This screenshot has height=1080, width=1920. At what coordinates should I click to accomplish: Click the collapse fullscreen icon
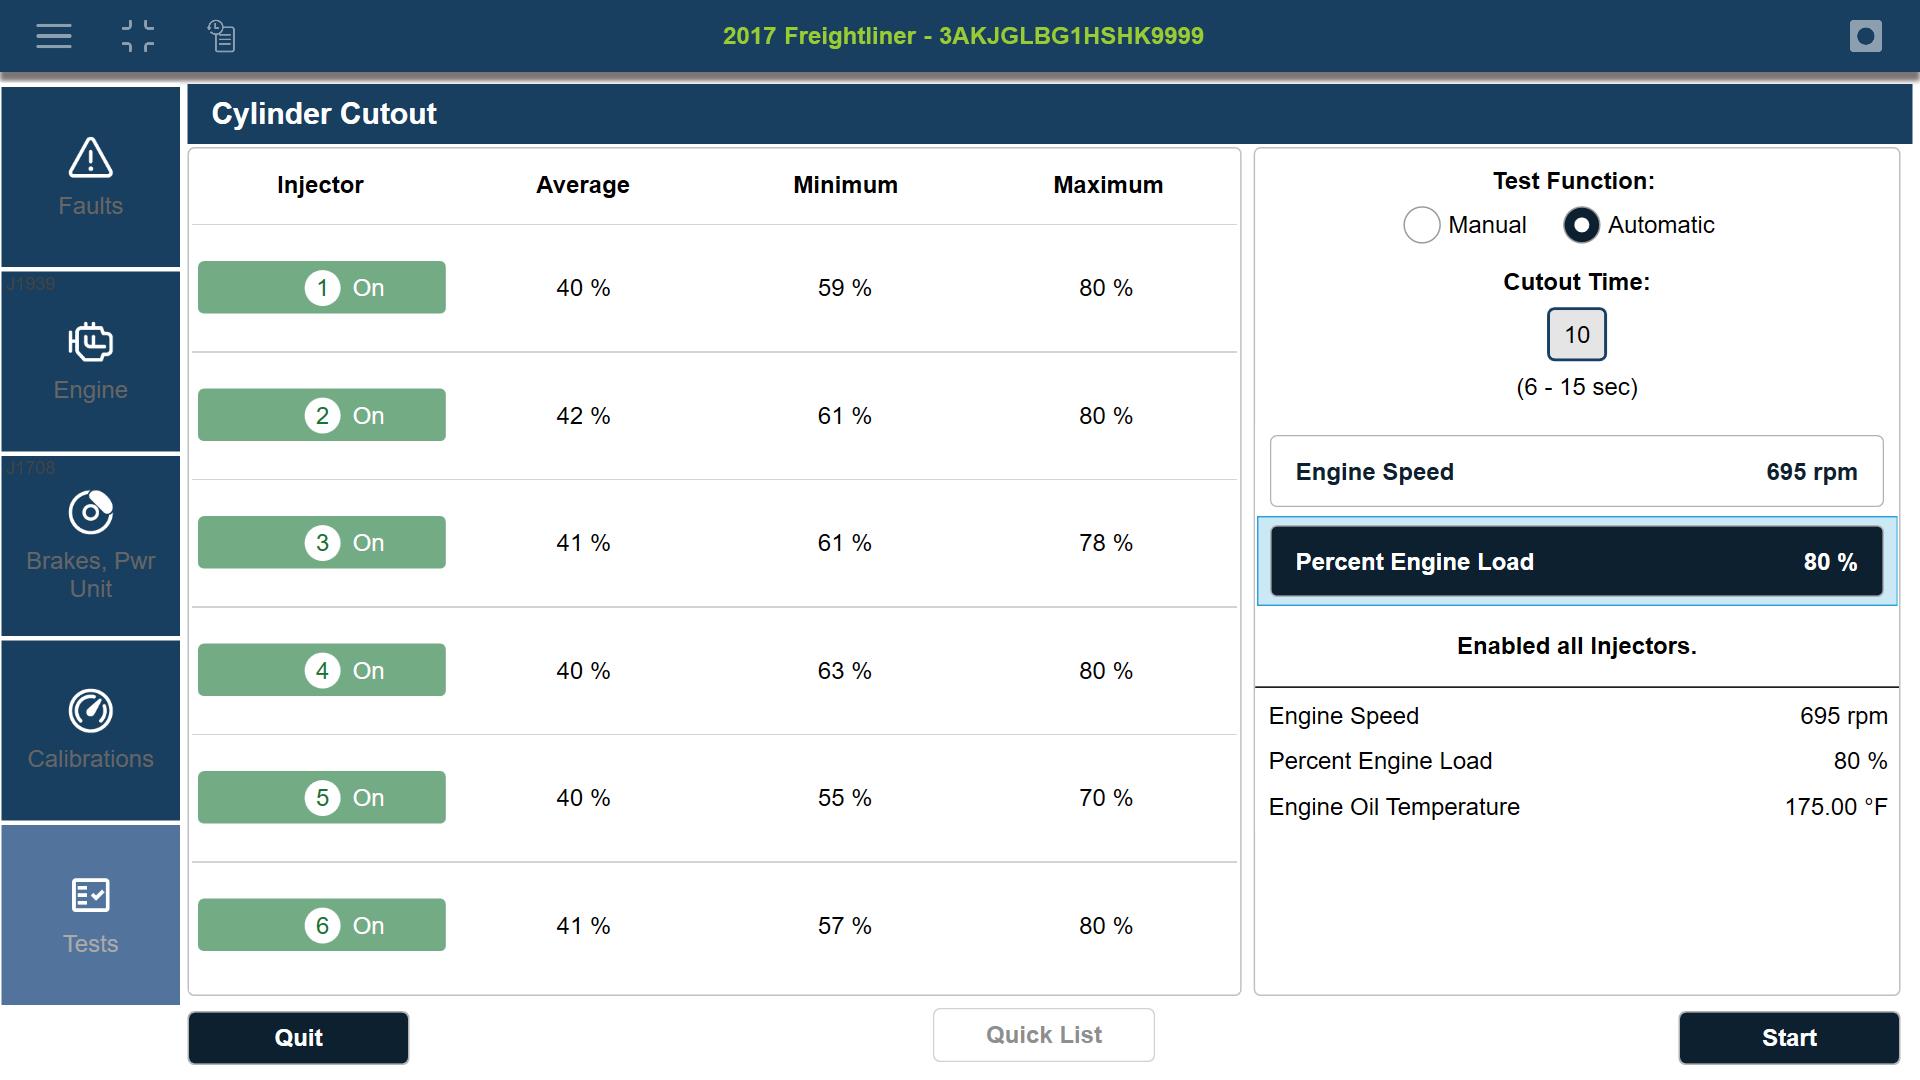click(138, 37)
